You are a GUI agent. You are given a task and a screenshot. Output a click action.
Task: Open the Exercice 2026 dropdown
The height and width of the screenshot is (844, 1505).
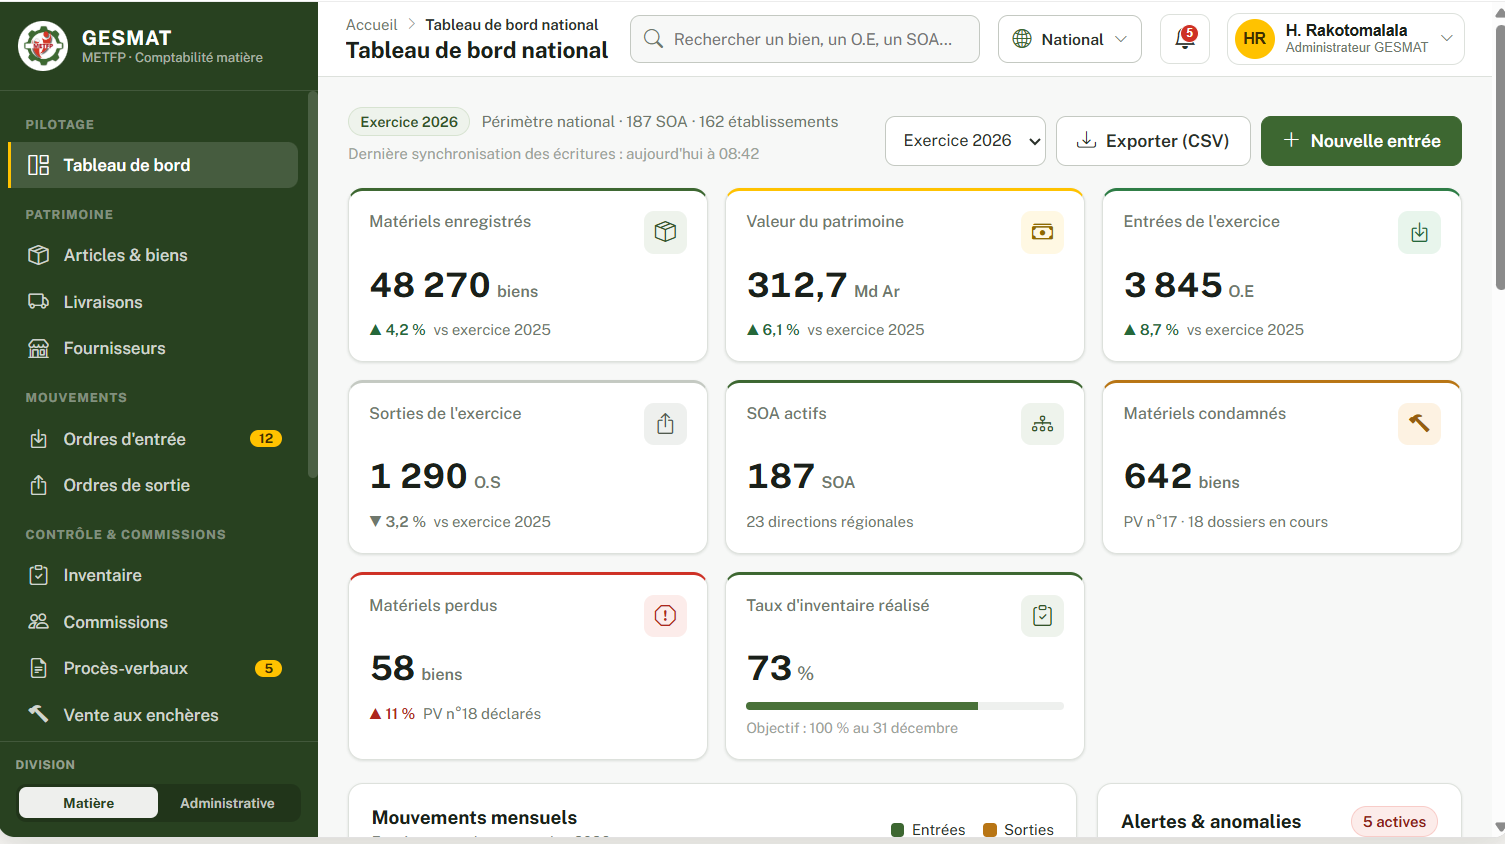click(965, 141)
